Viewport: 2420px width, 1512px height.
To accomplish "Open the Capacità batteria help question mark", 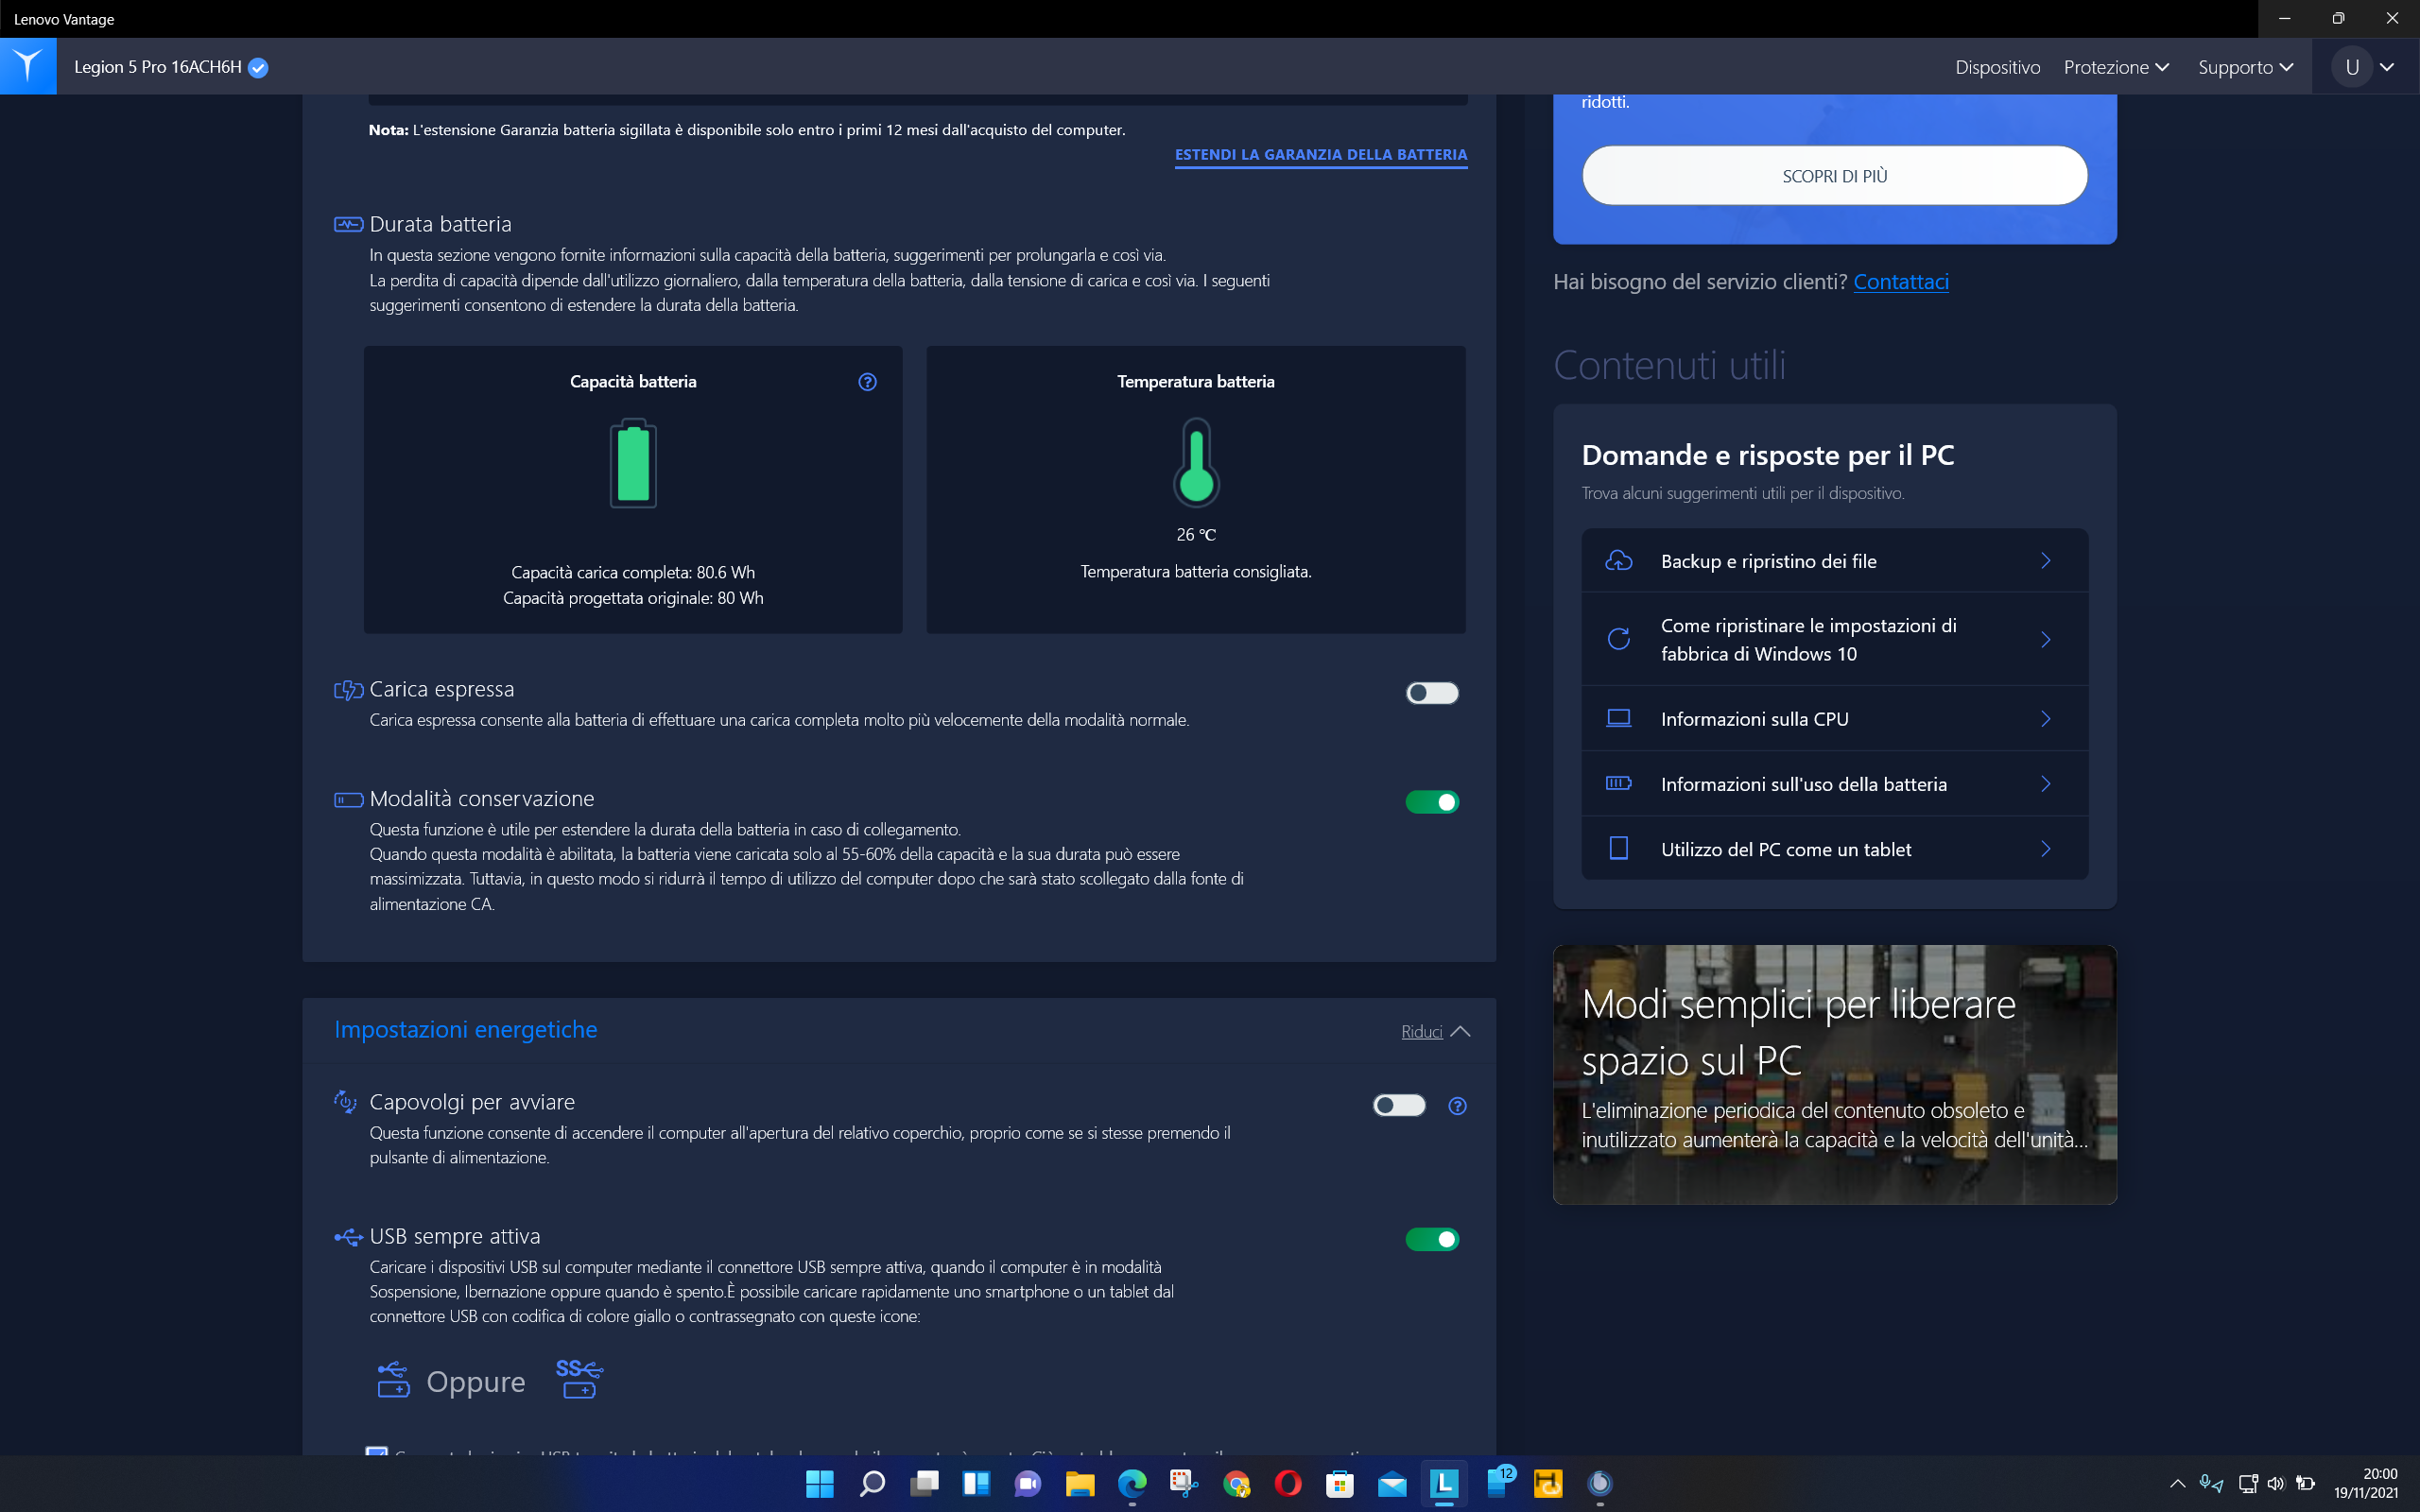I will pyautogui.click(x=867, y=381).
